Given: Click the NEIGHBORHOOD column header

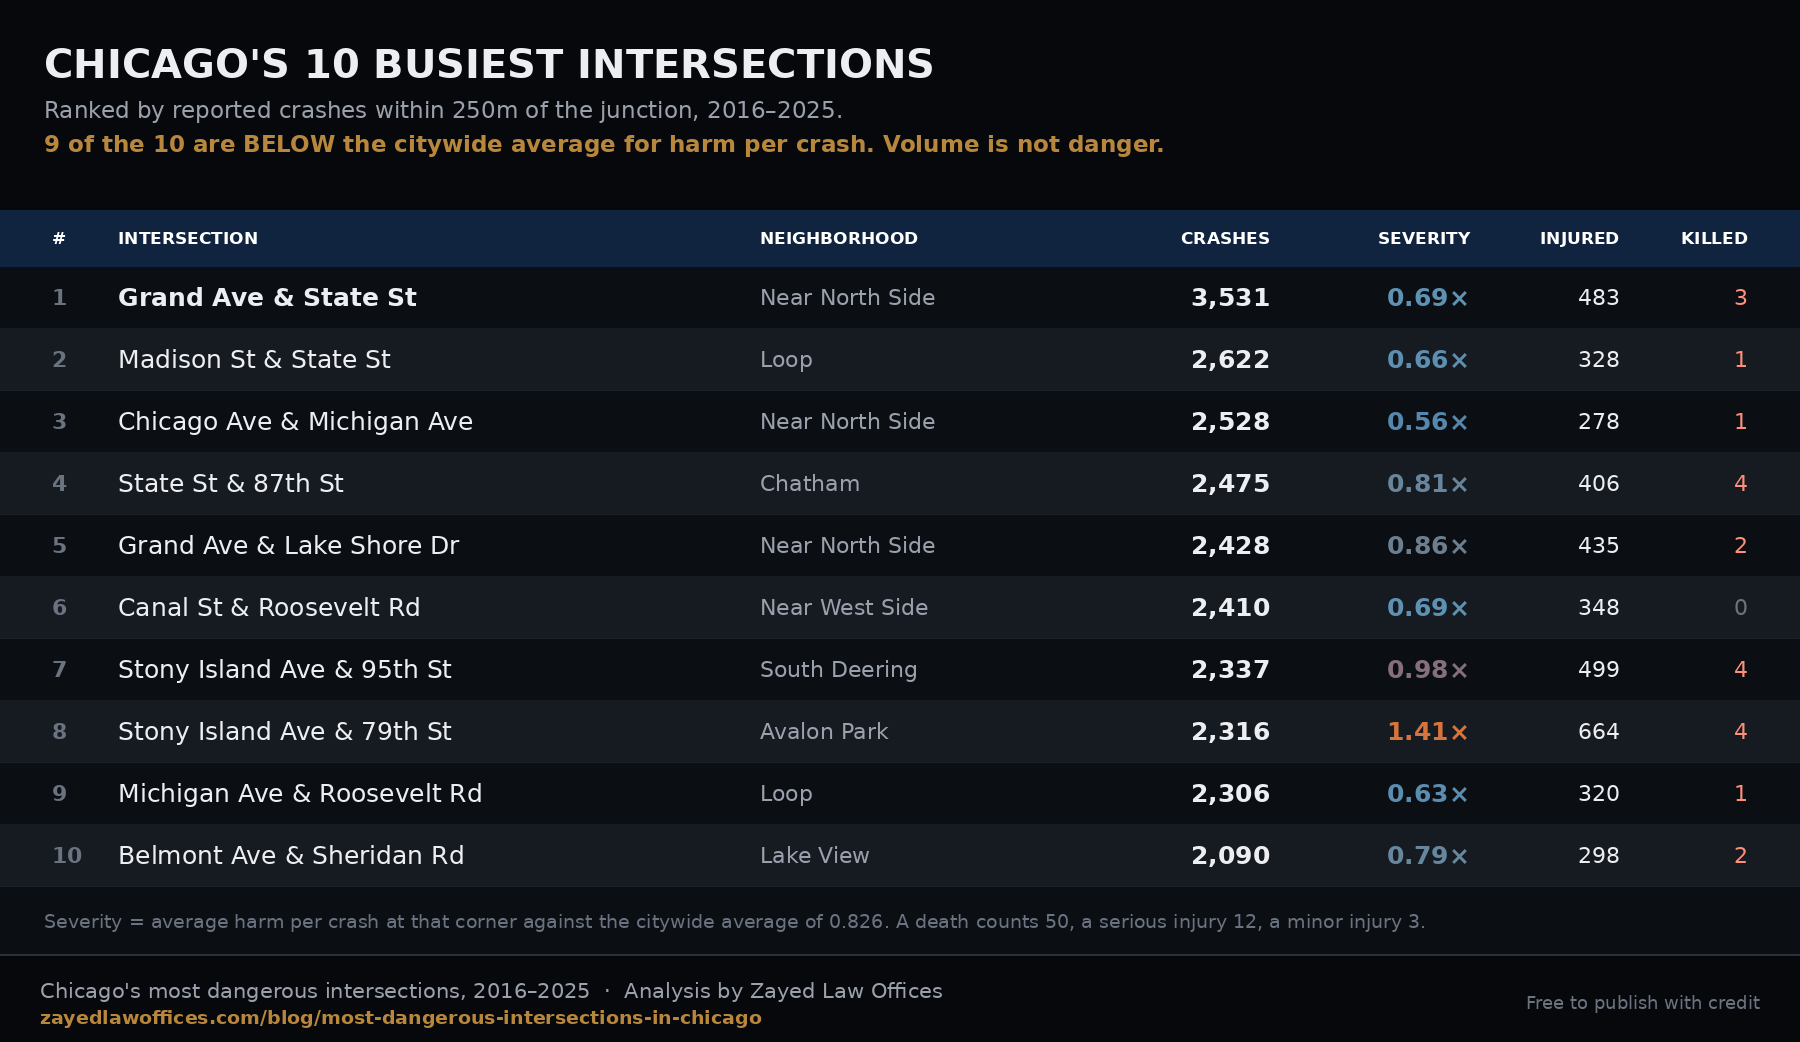Looking at the screenshot, I should pyautogui.click(x=839, y=238).
